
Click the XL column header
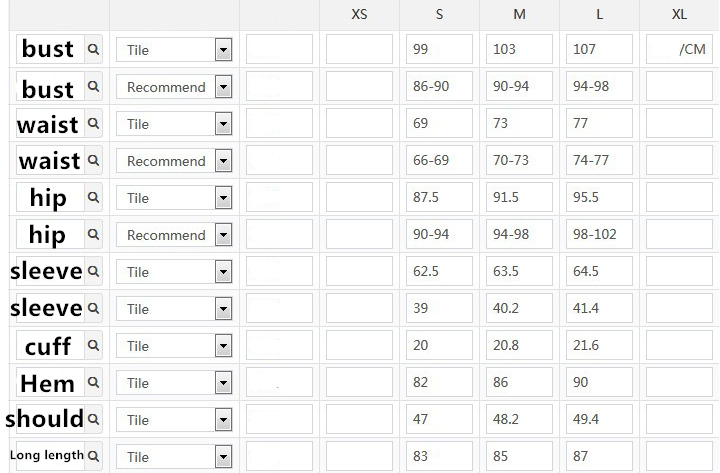pyautogui.click(x=680, y=15)
